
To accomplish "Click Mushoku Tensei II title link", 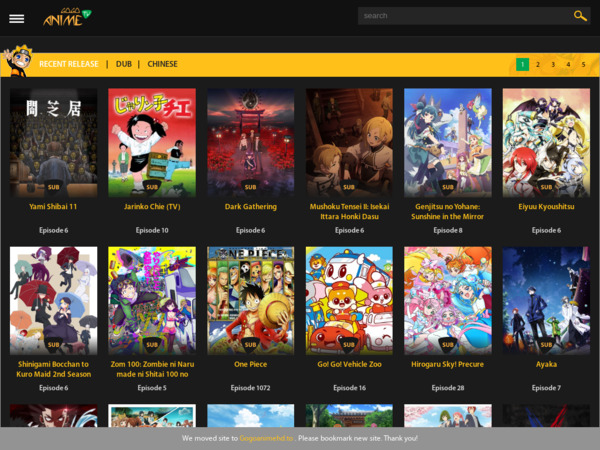I will coord(349,212).
